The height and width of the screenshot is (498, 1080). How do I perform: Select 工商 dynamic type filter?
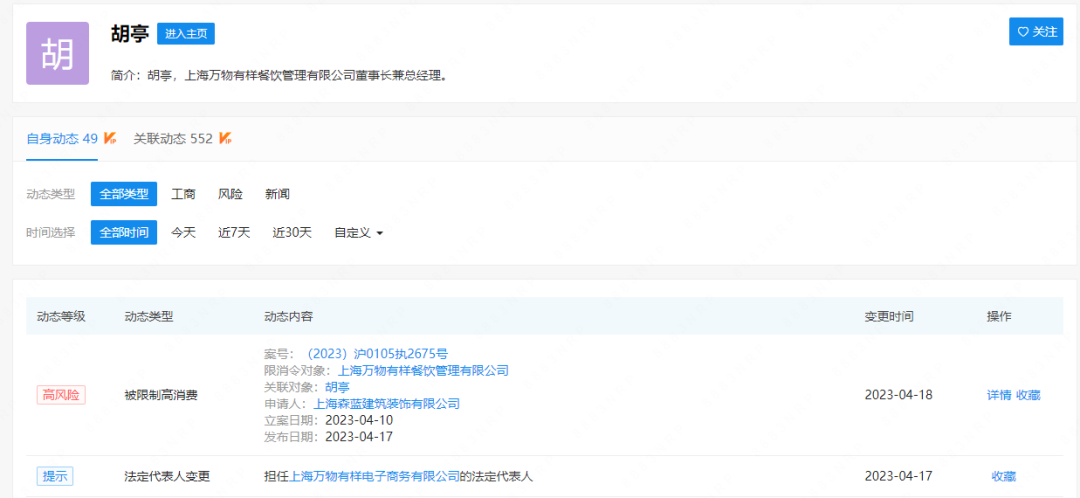[183, 194]
